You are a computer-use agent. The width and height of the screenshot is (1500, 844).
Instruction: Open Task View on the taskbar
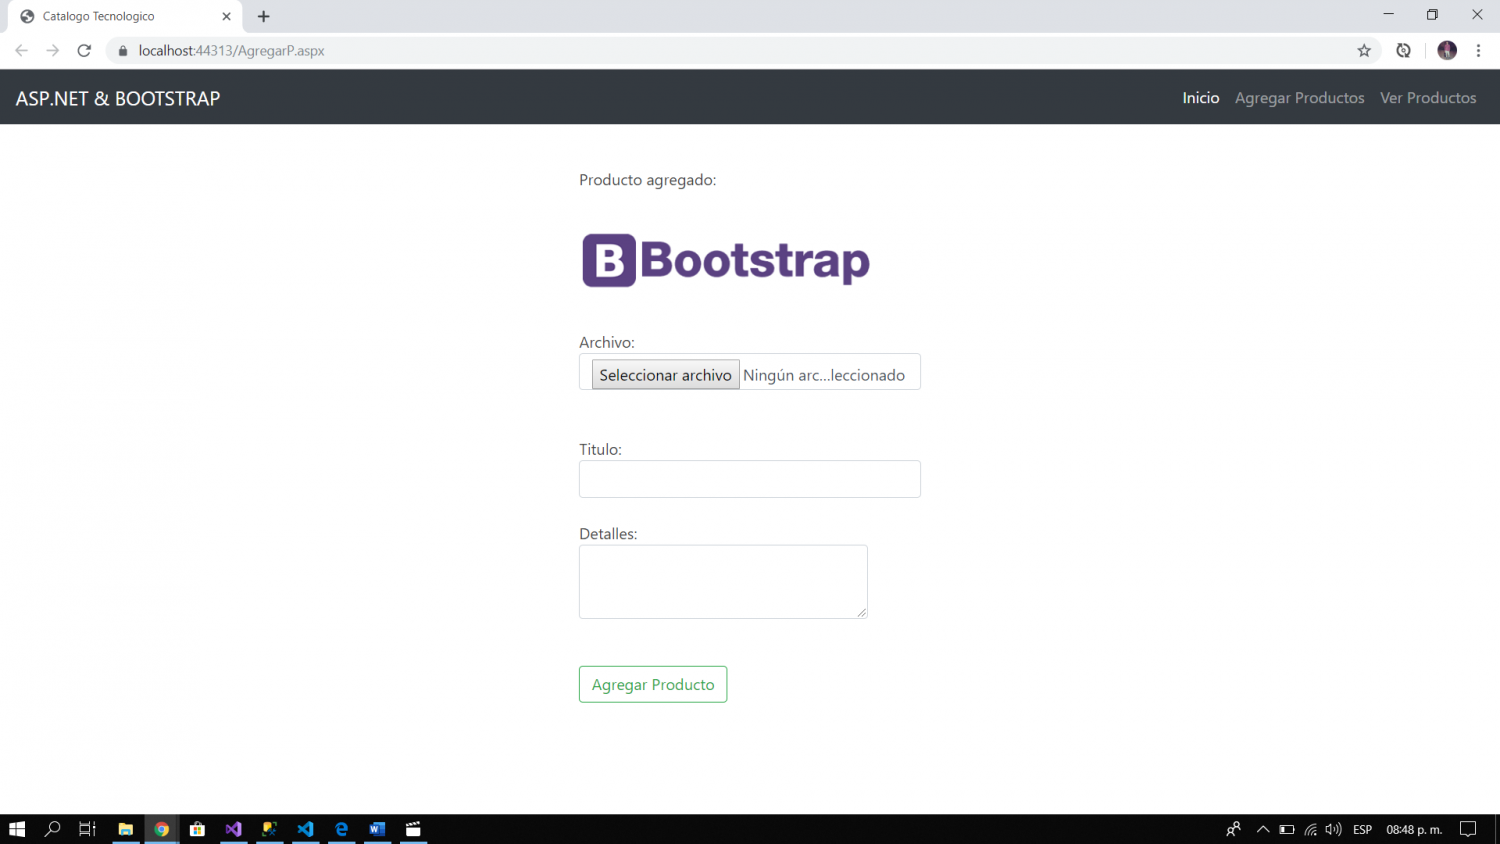coord(88,829)
